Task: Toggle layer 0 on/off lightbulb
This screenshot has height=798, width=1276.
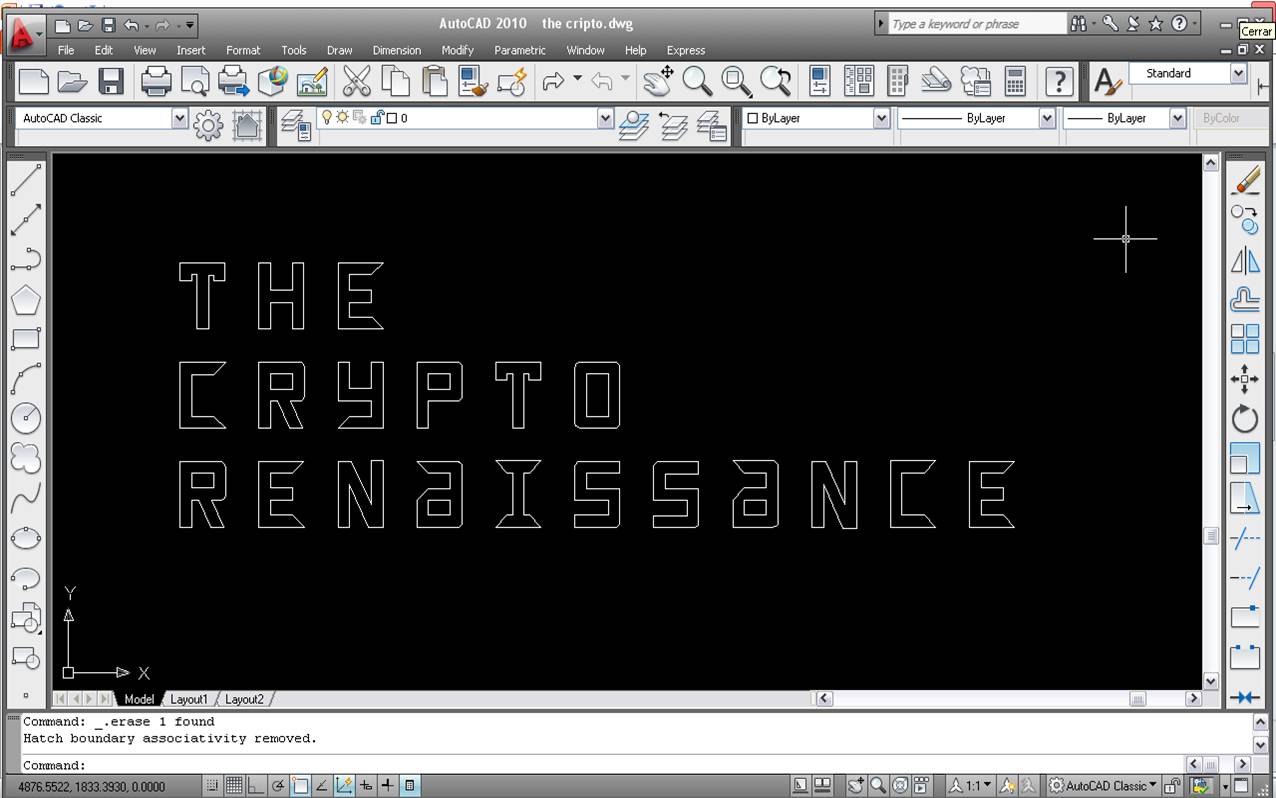Action: tap(326, 117)
